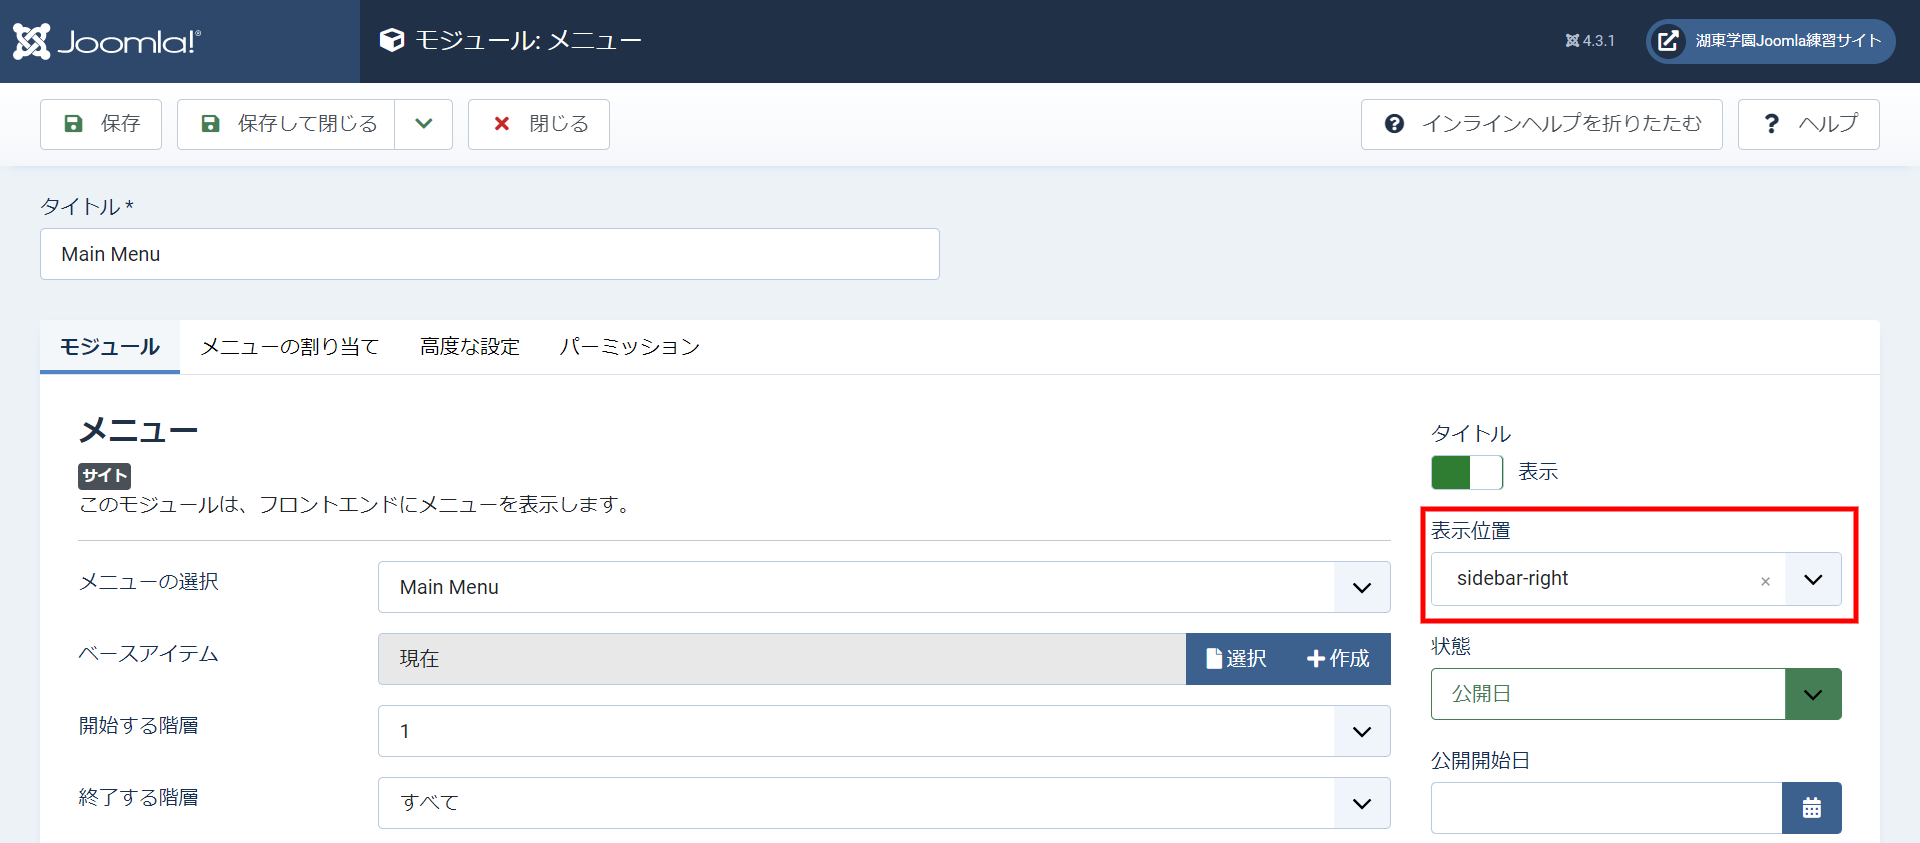The width and height of the screenshot is (1920, 843).
Task: Click the Joomla 4.3.1 version indicator
Action: 1590,41
